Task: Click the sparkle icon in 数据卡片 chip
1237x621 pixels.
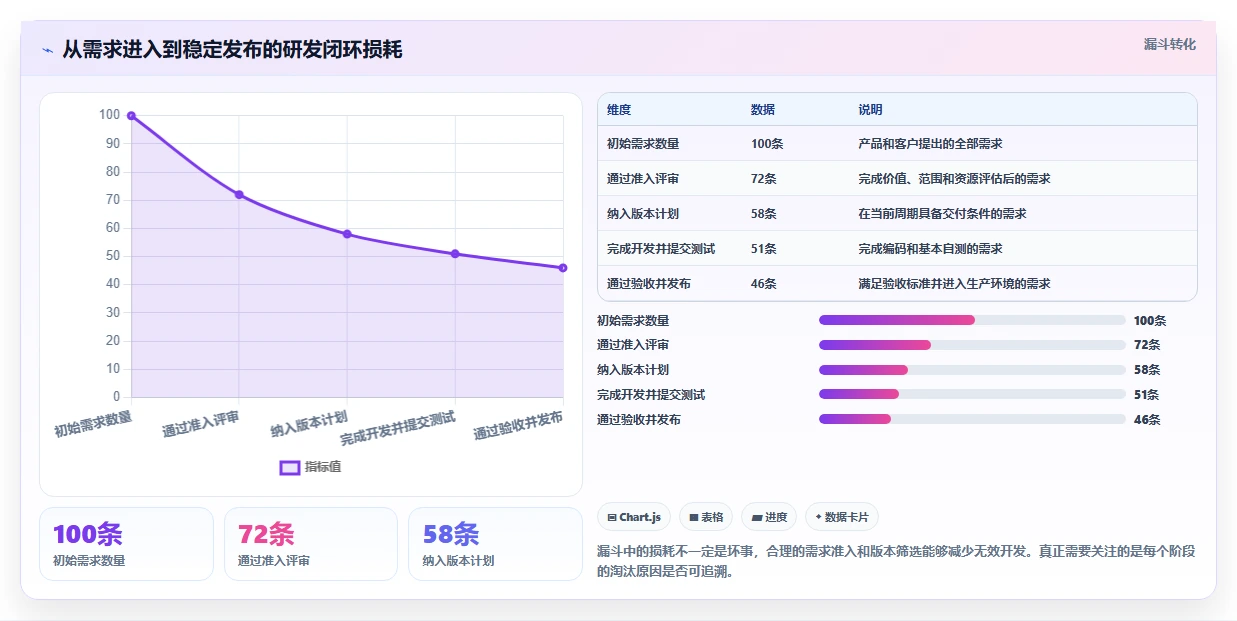Action: coord(818,518)
